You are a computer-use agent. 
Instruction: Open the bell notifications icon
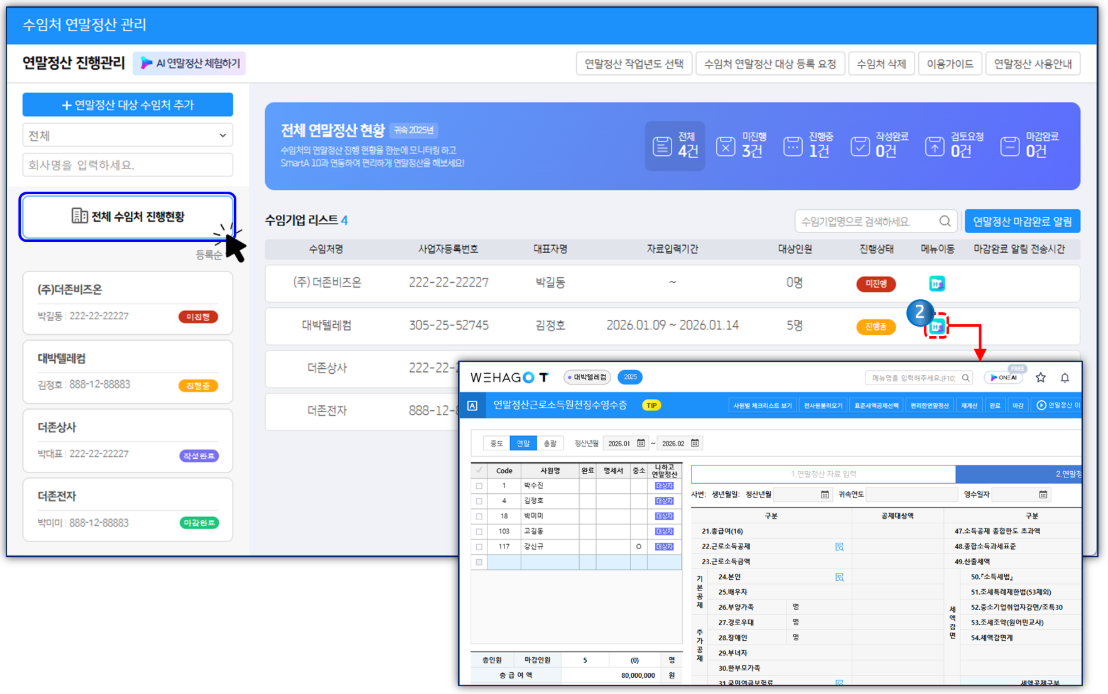pyautogui.click(x=1065, y=377)
